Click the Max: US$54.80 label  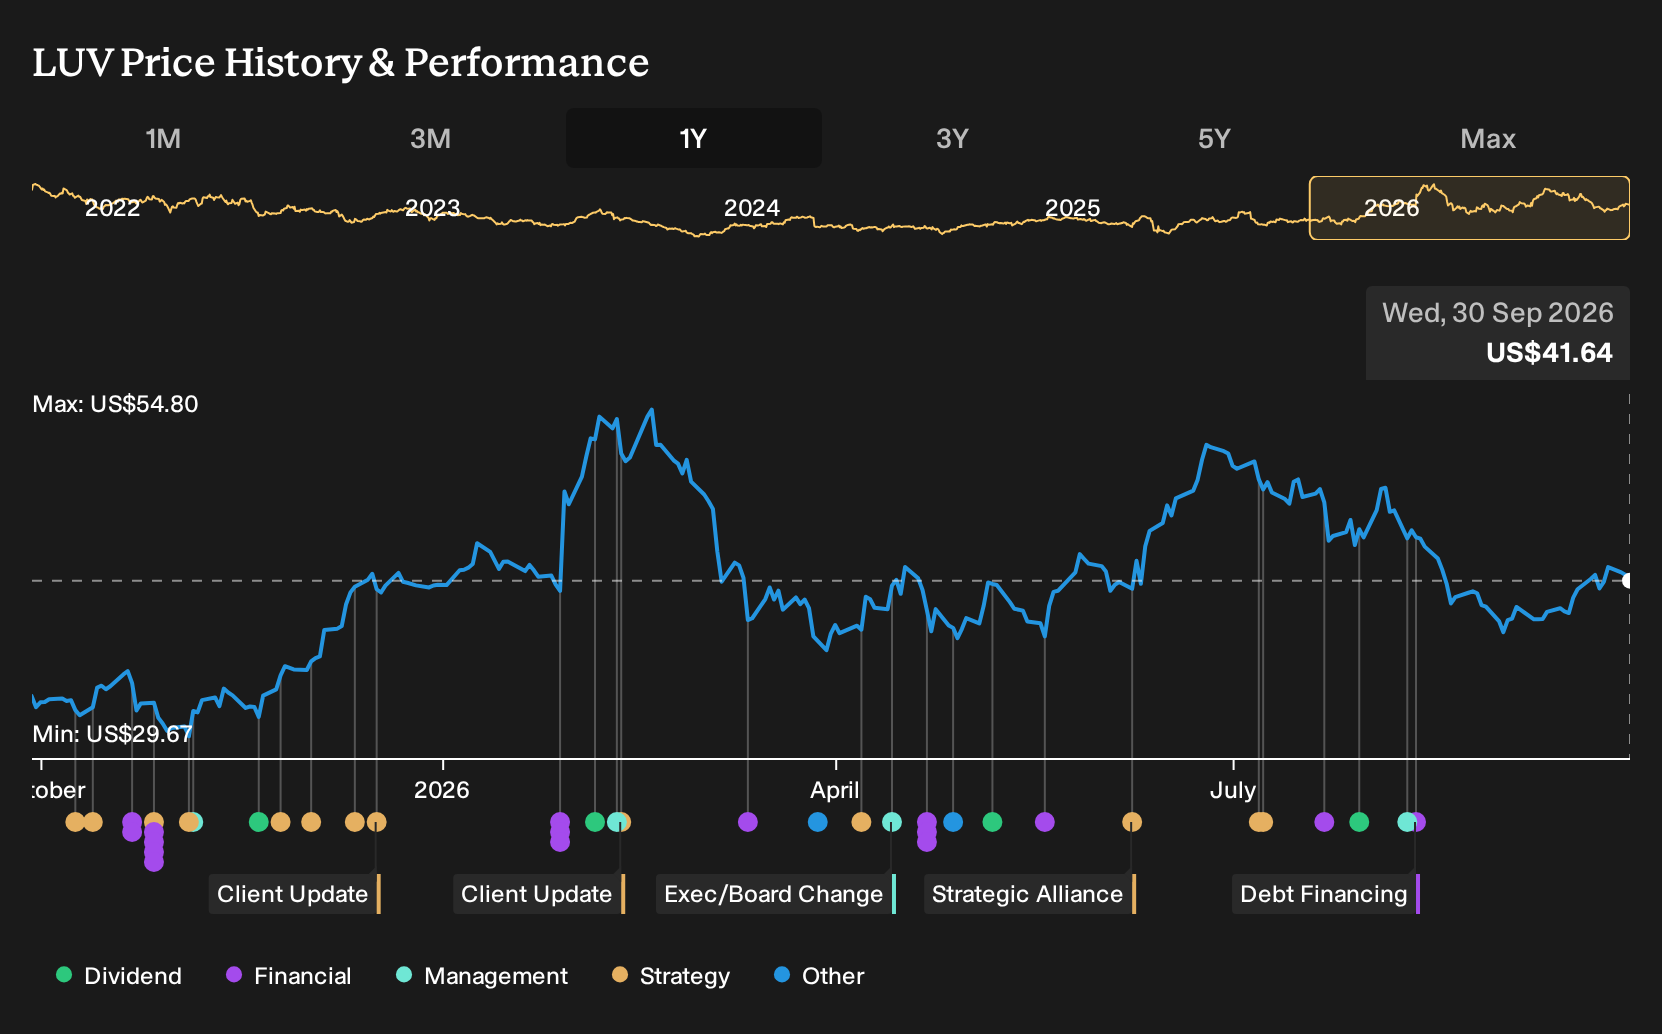[x=116, y=404]
